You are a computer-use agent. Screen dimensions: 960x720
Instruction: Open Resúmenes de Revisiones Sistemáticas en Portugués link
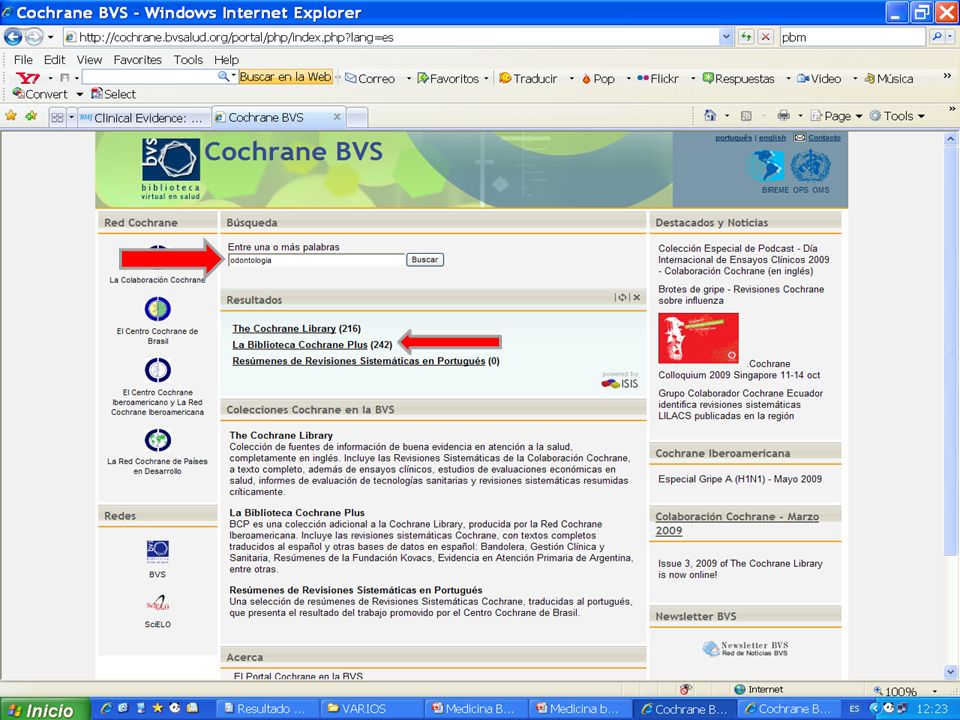pos(359,361)
